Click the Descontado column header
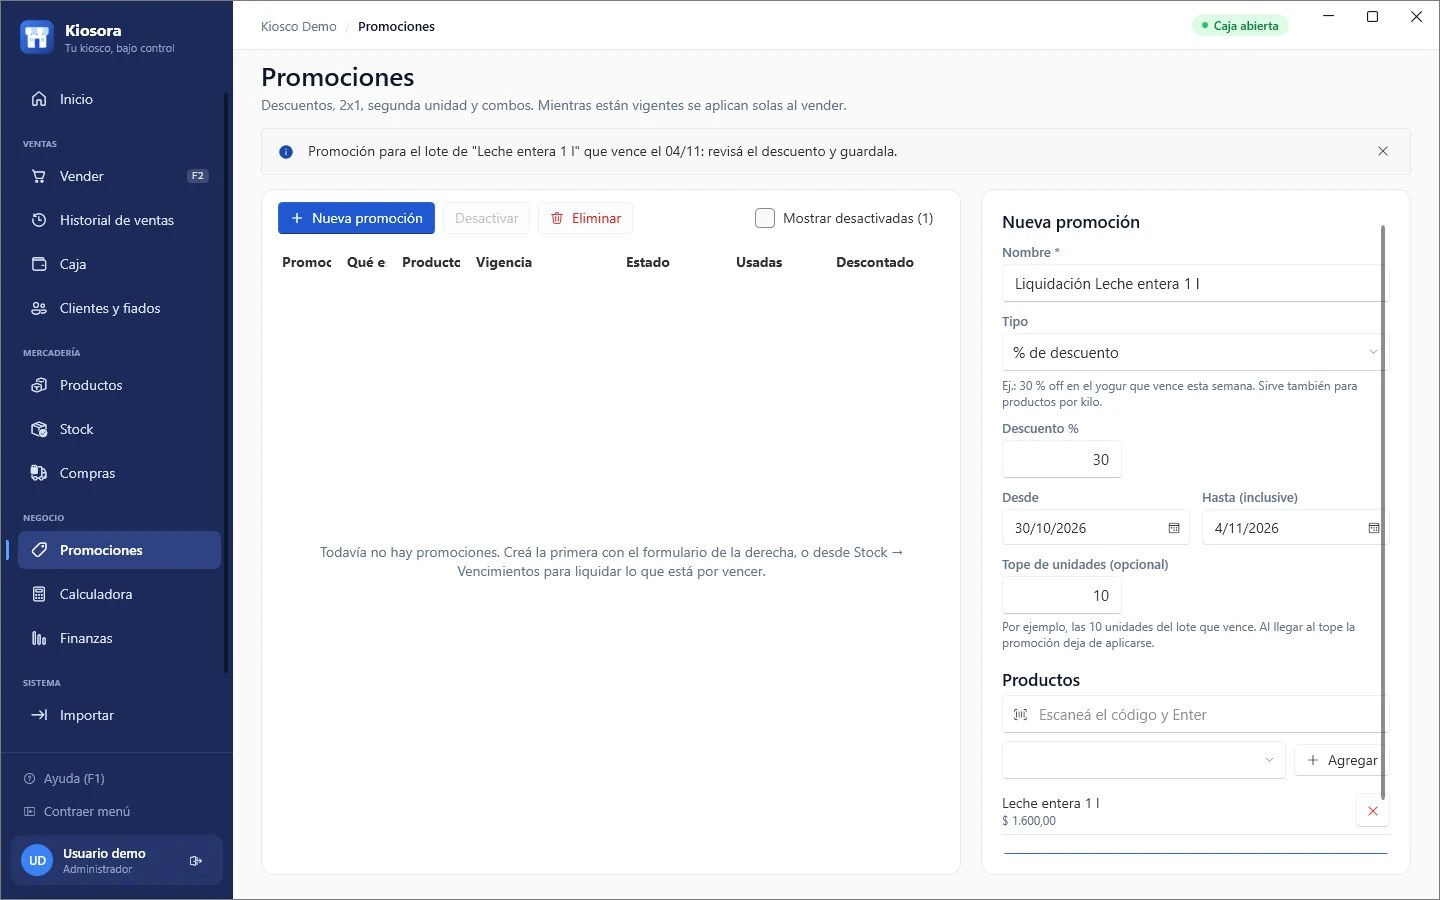The width and height of the screenshot is (1440, 900). point(875,262)
